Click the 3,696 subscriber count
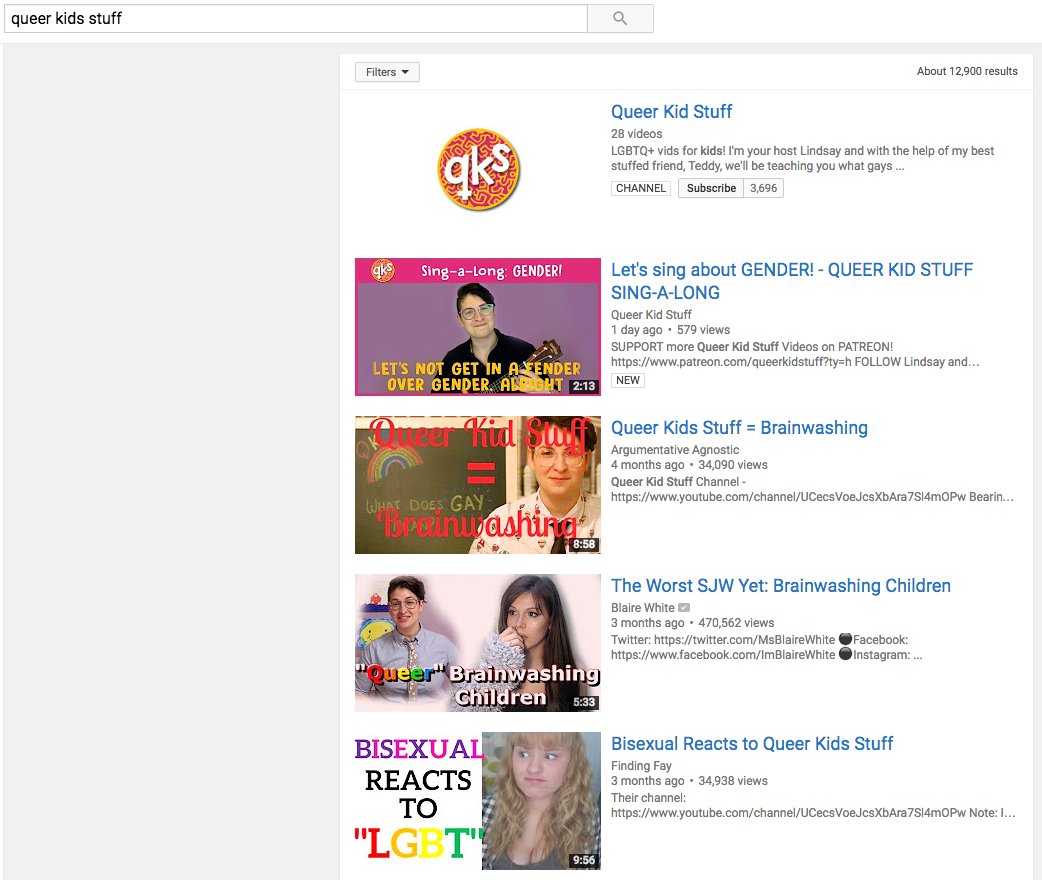Image resolution: width=1042 pixels, height=880 pixels. (764, 188)
